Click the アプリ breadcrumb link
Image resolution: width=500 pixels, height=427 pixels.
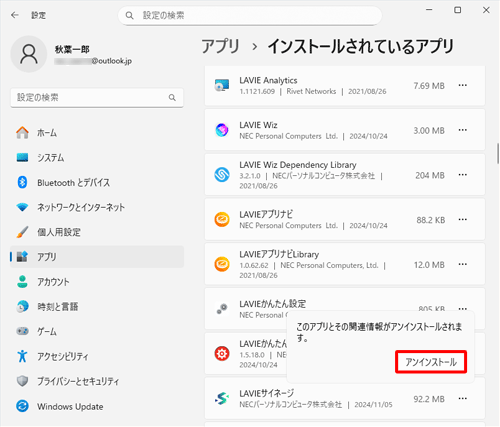(x=221, y=46)
